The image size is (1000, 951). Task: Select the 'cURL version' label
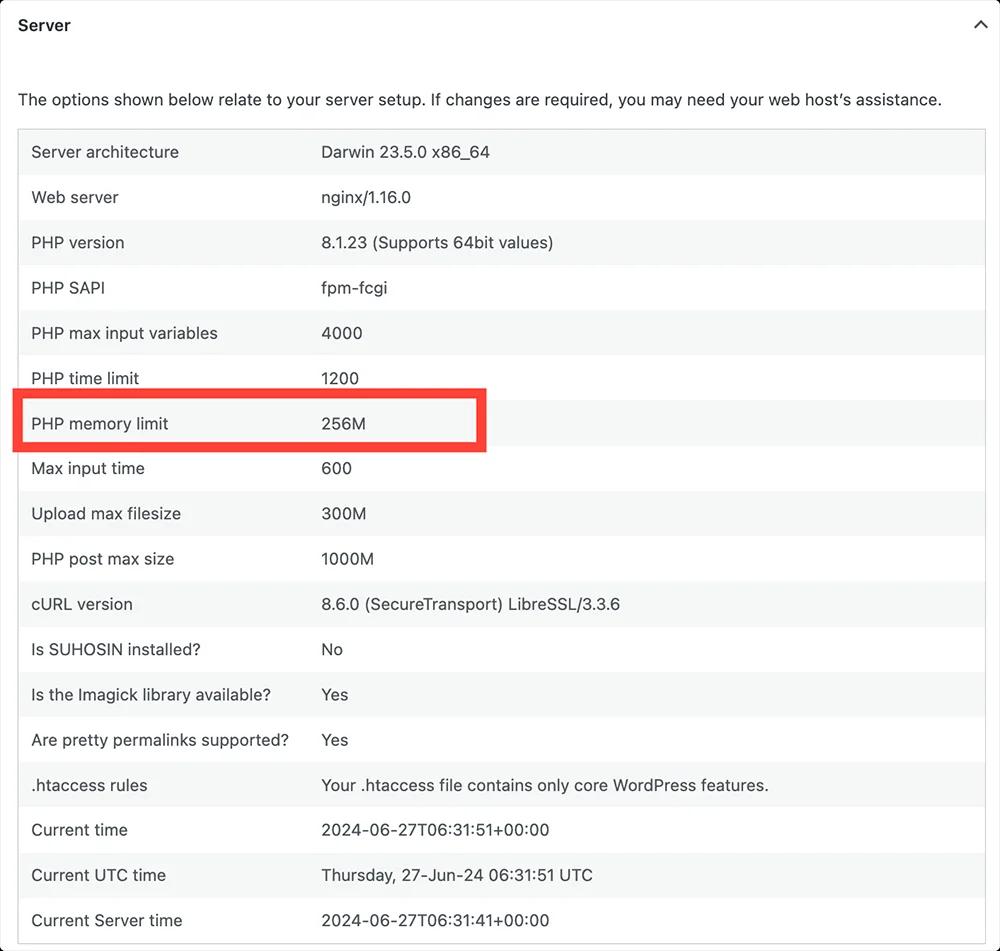(x=82, y=605)
